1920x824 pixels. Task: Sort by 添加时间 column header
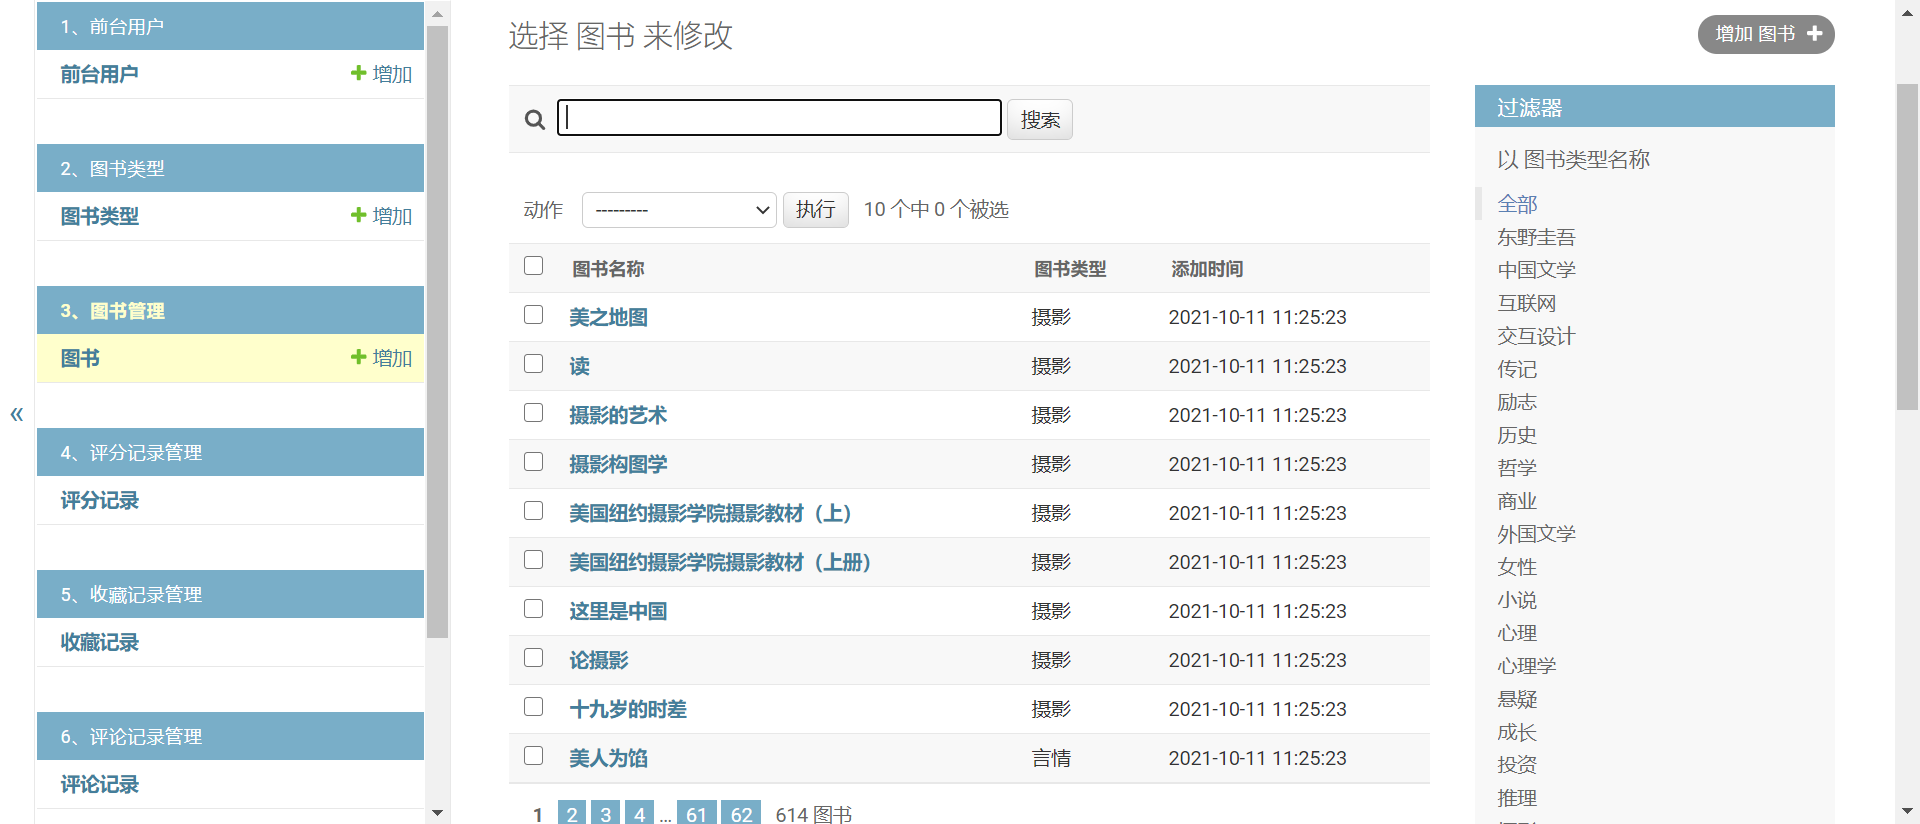click(1207, 269)
